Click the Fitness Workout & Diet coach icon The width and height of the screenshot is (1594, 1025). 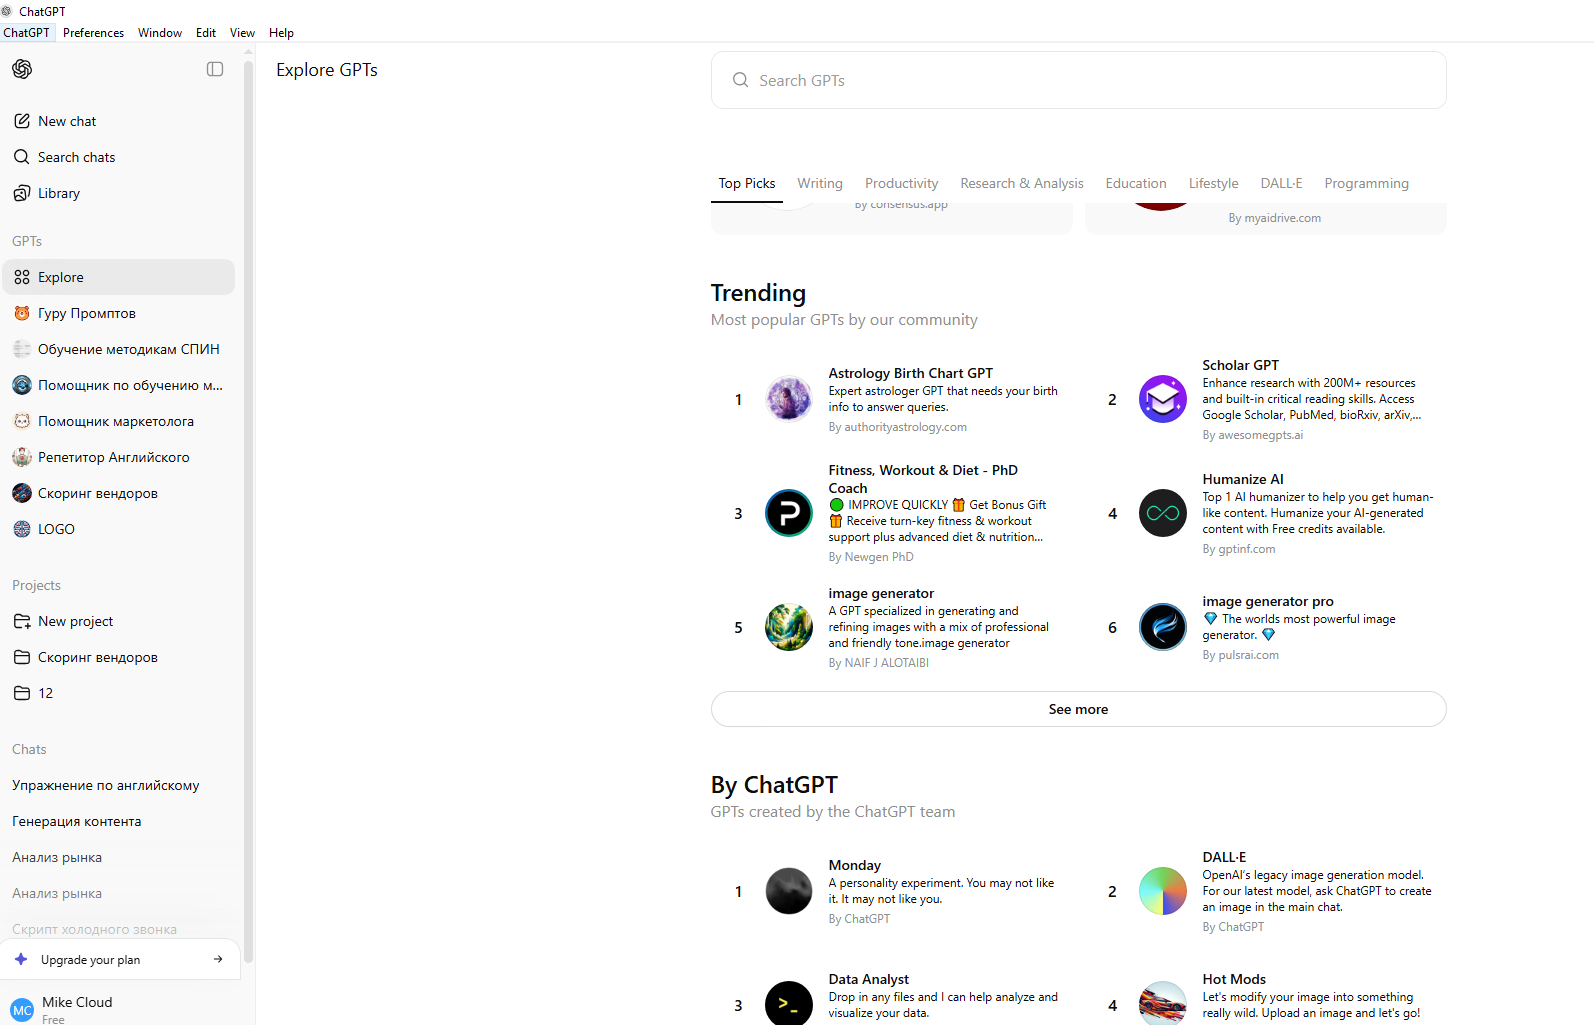click(x=788, y=513)
